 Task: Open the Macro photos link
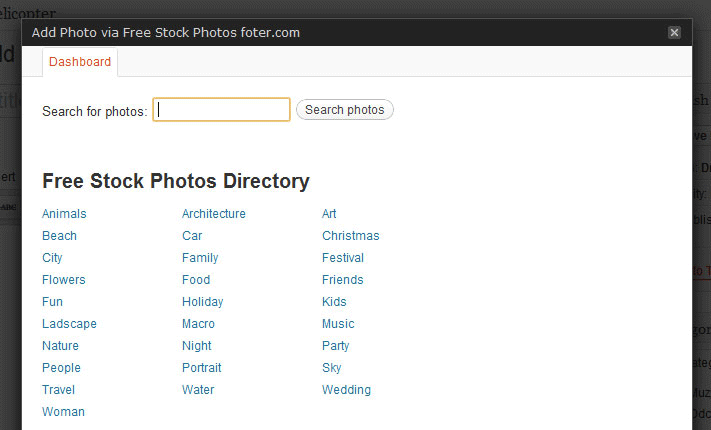(198, 324)
